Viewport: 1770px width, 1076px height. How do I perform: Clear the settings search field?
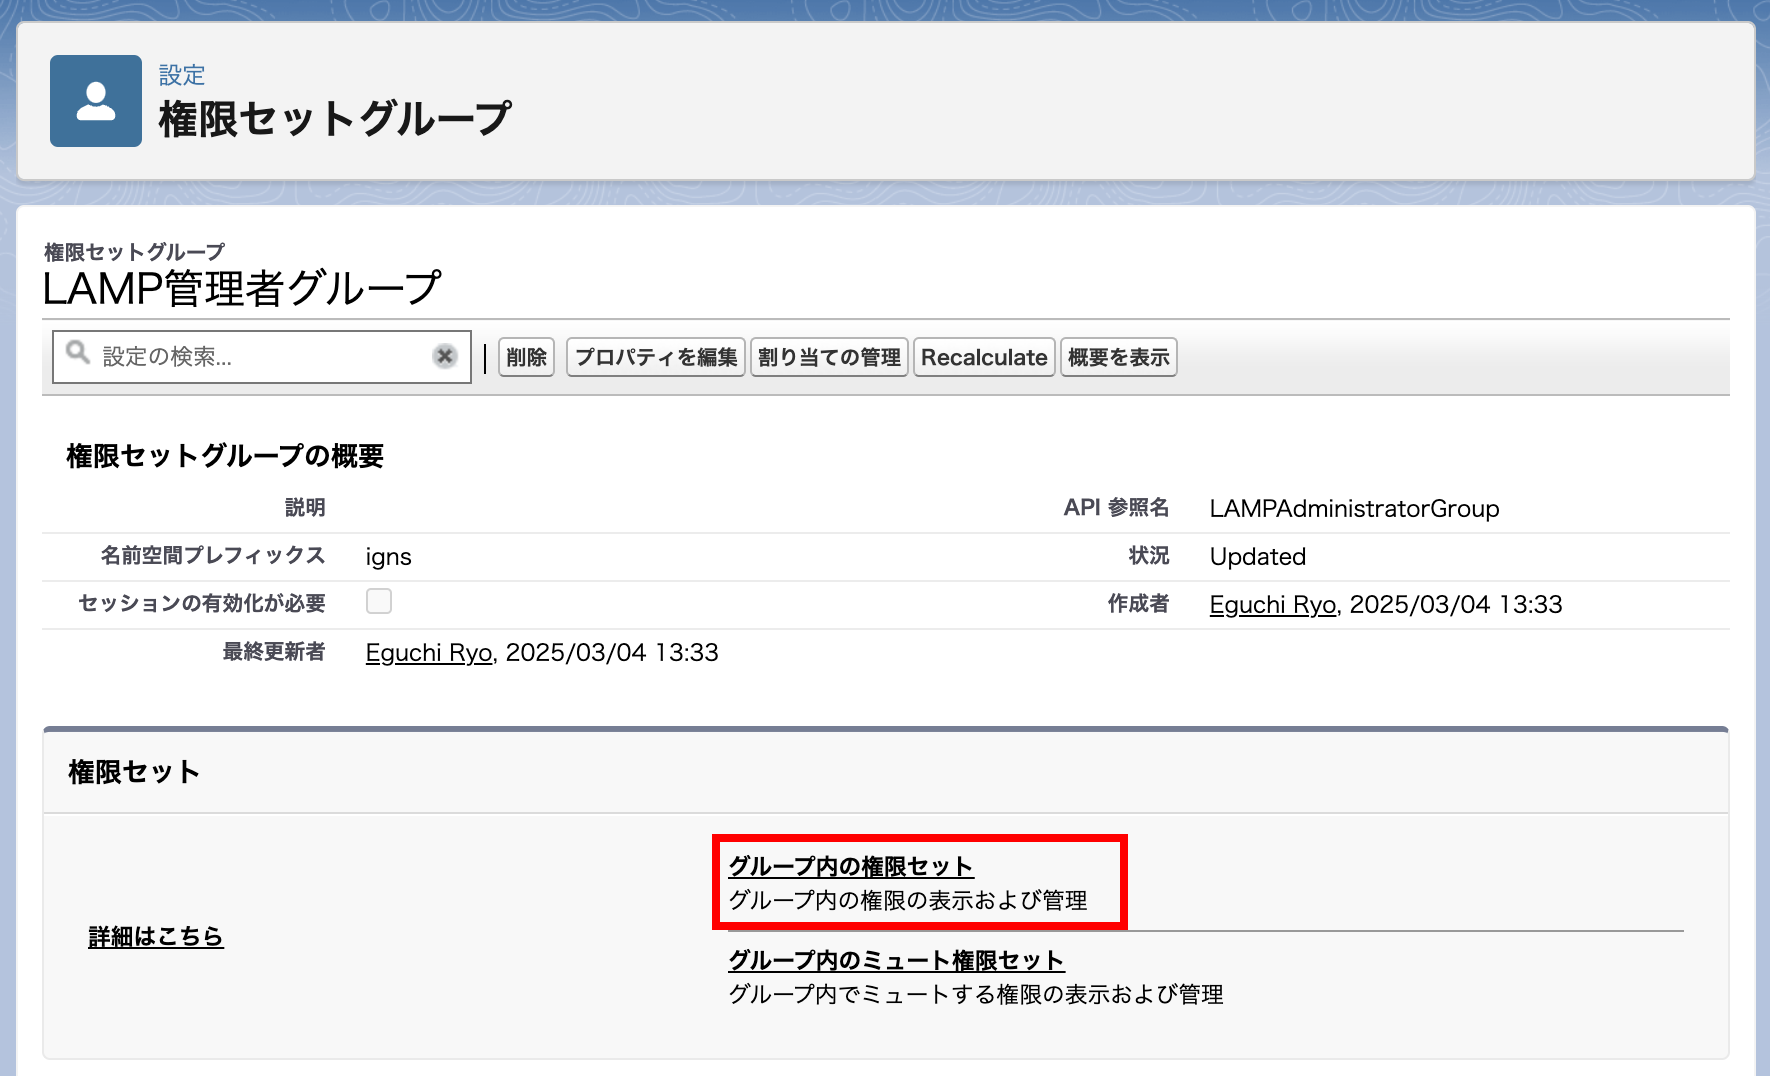click(445, 356)
